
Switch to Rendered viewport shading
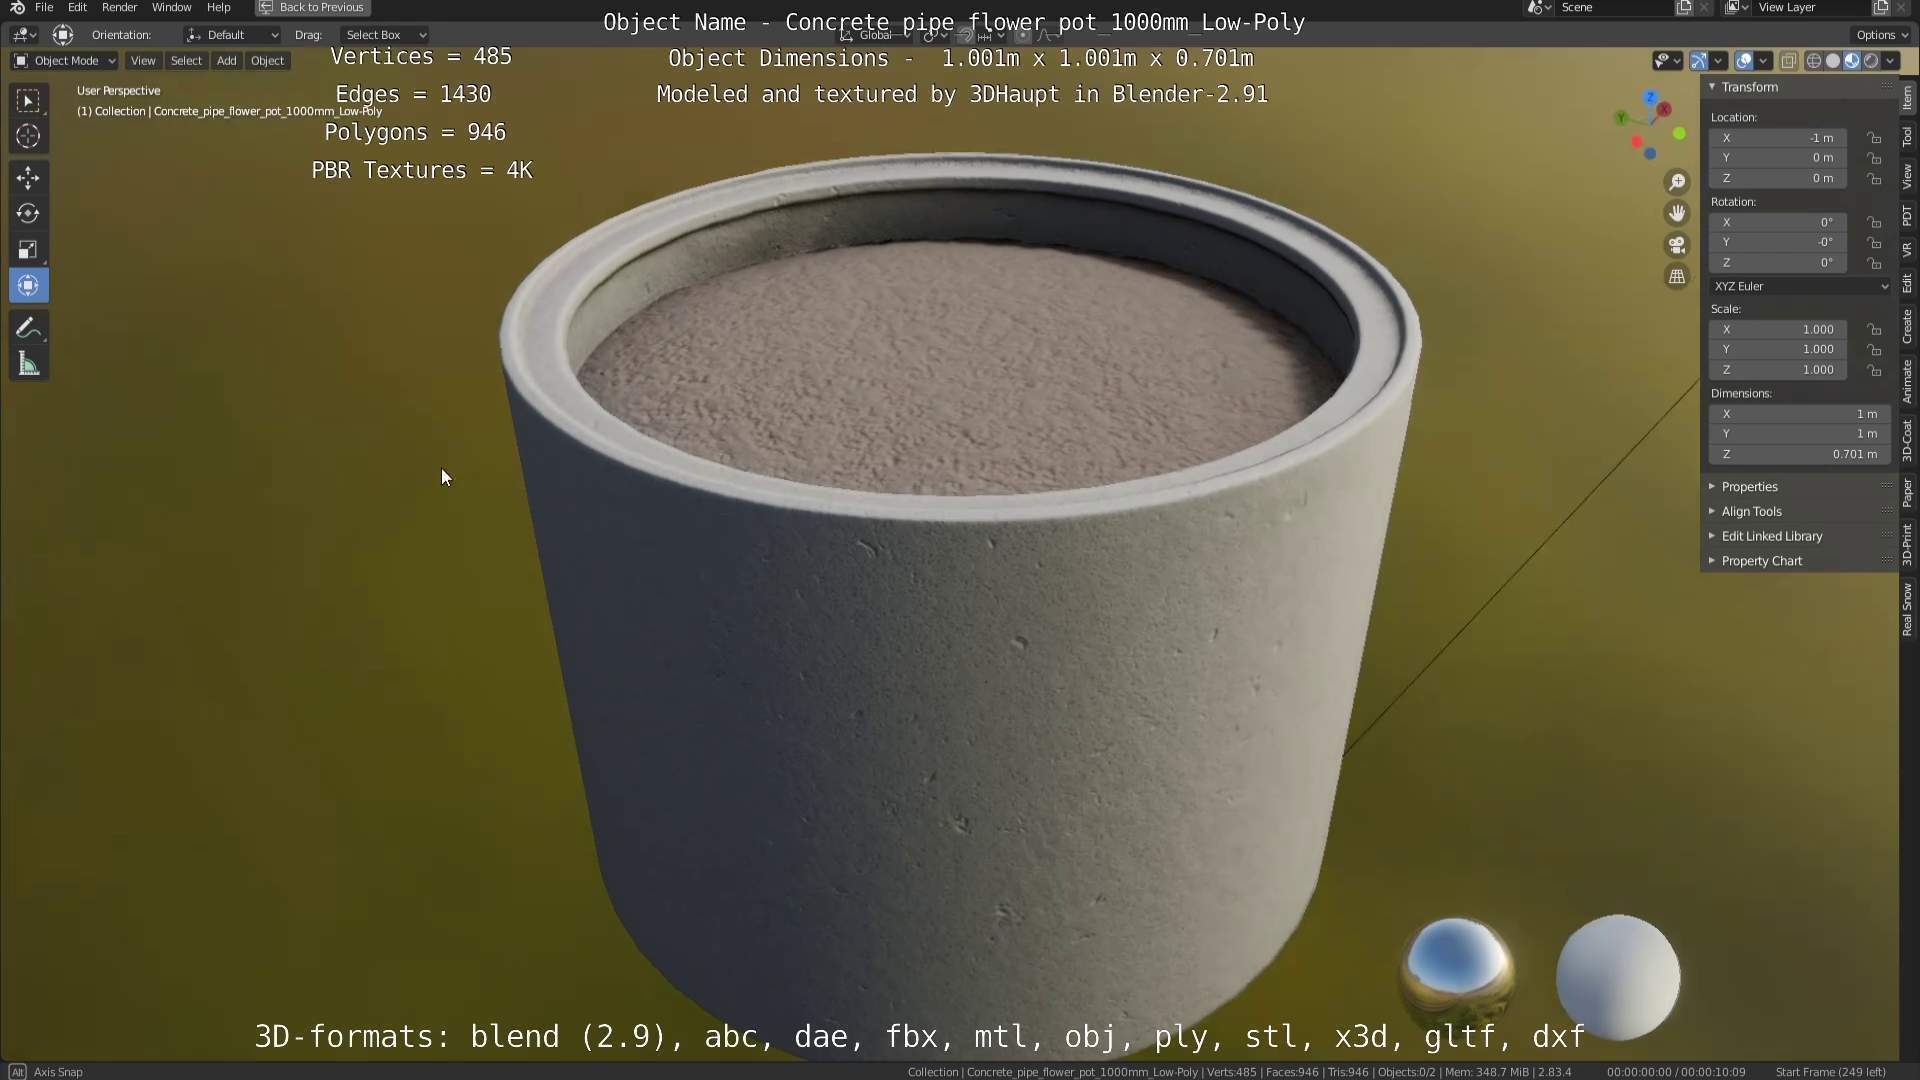coord(1871,61)
